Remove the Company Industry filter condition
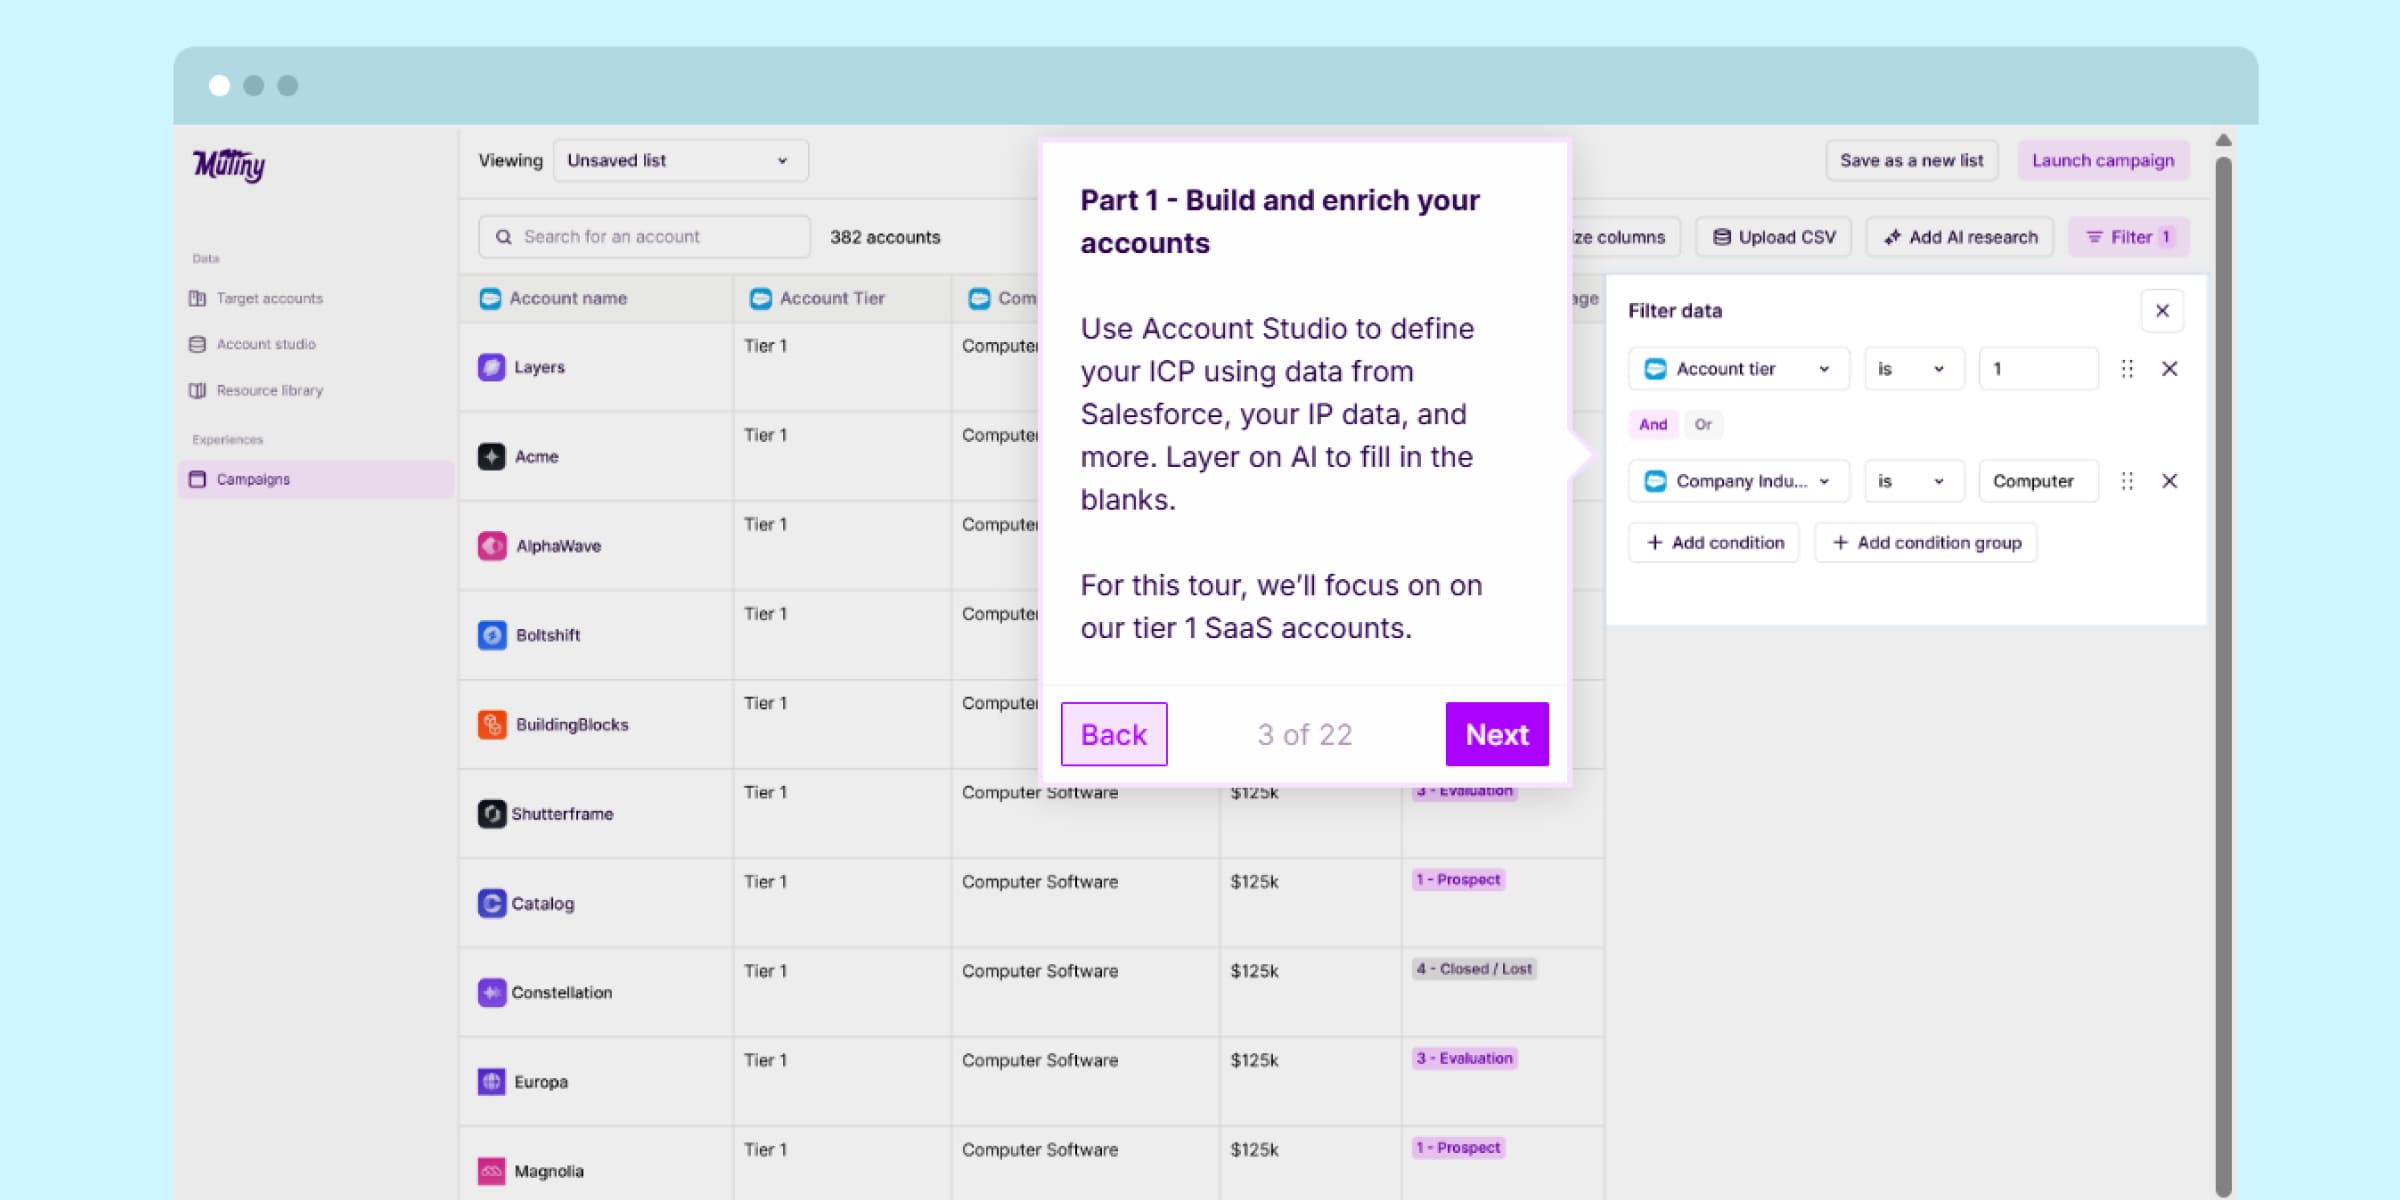 2169,481
